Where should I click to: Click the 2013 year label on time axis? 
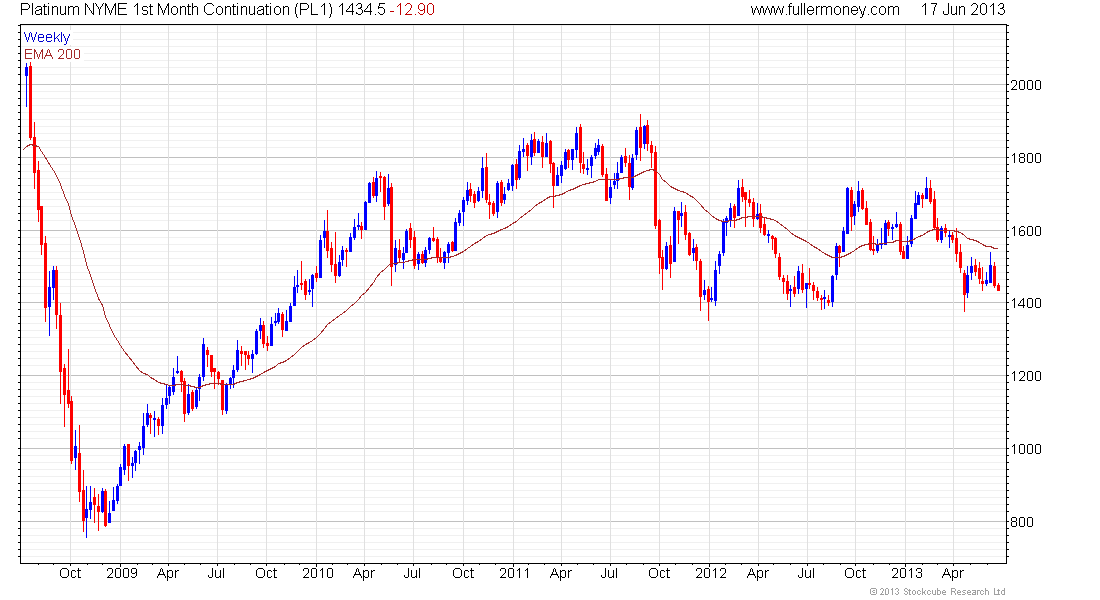tap(907, 573)
